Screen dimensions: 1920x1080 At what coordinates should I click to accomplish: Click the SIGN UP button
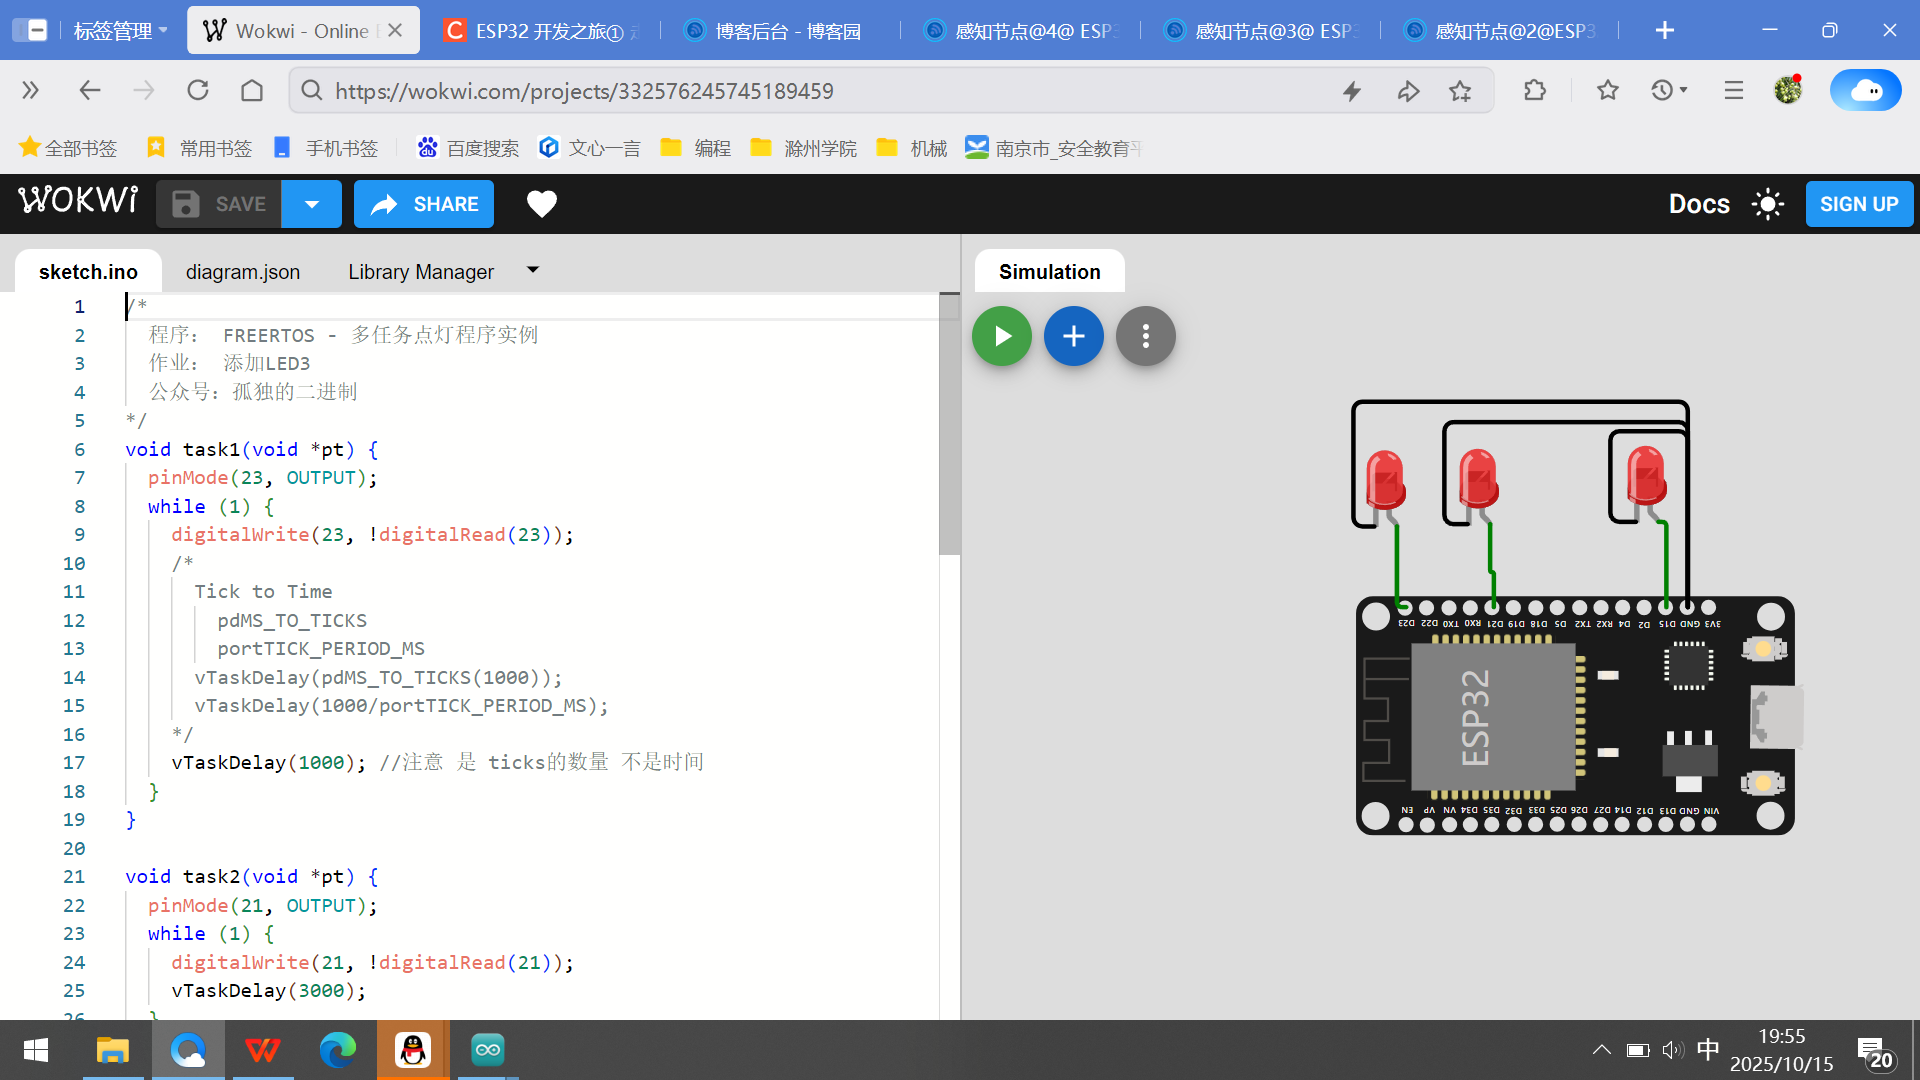[1859, 204]
